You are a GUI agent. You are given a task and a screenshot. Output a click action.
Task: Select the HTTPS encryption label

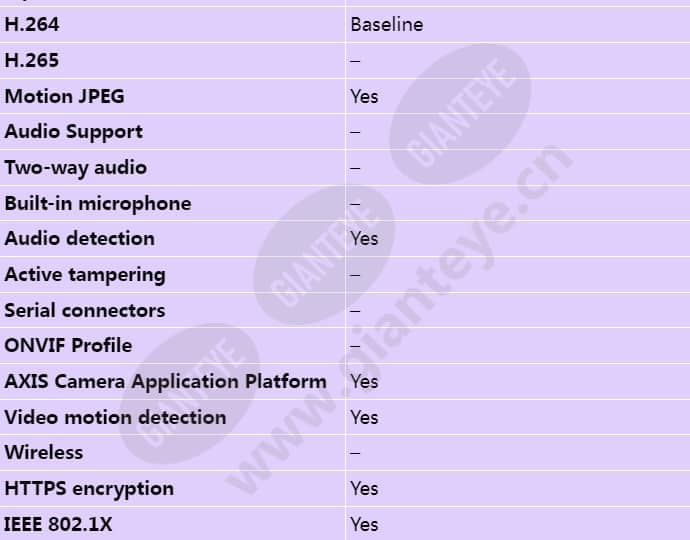89,489
